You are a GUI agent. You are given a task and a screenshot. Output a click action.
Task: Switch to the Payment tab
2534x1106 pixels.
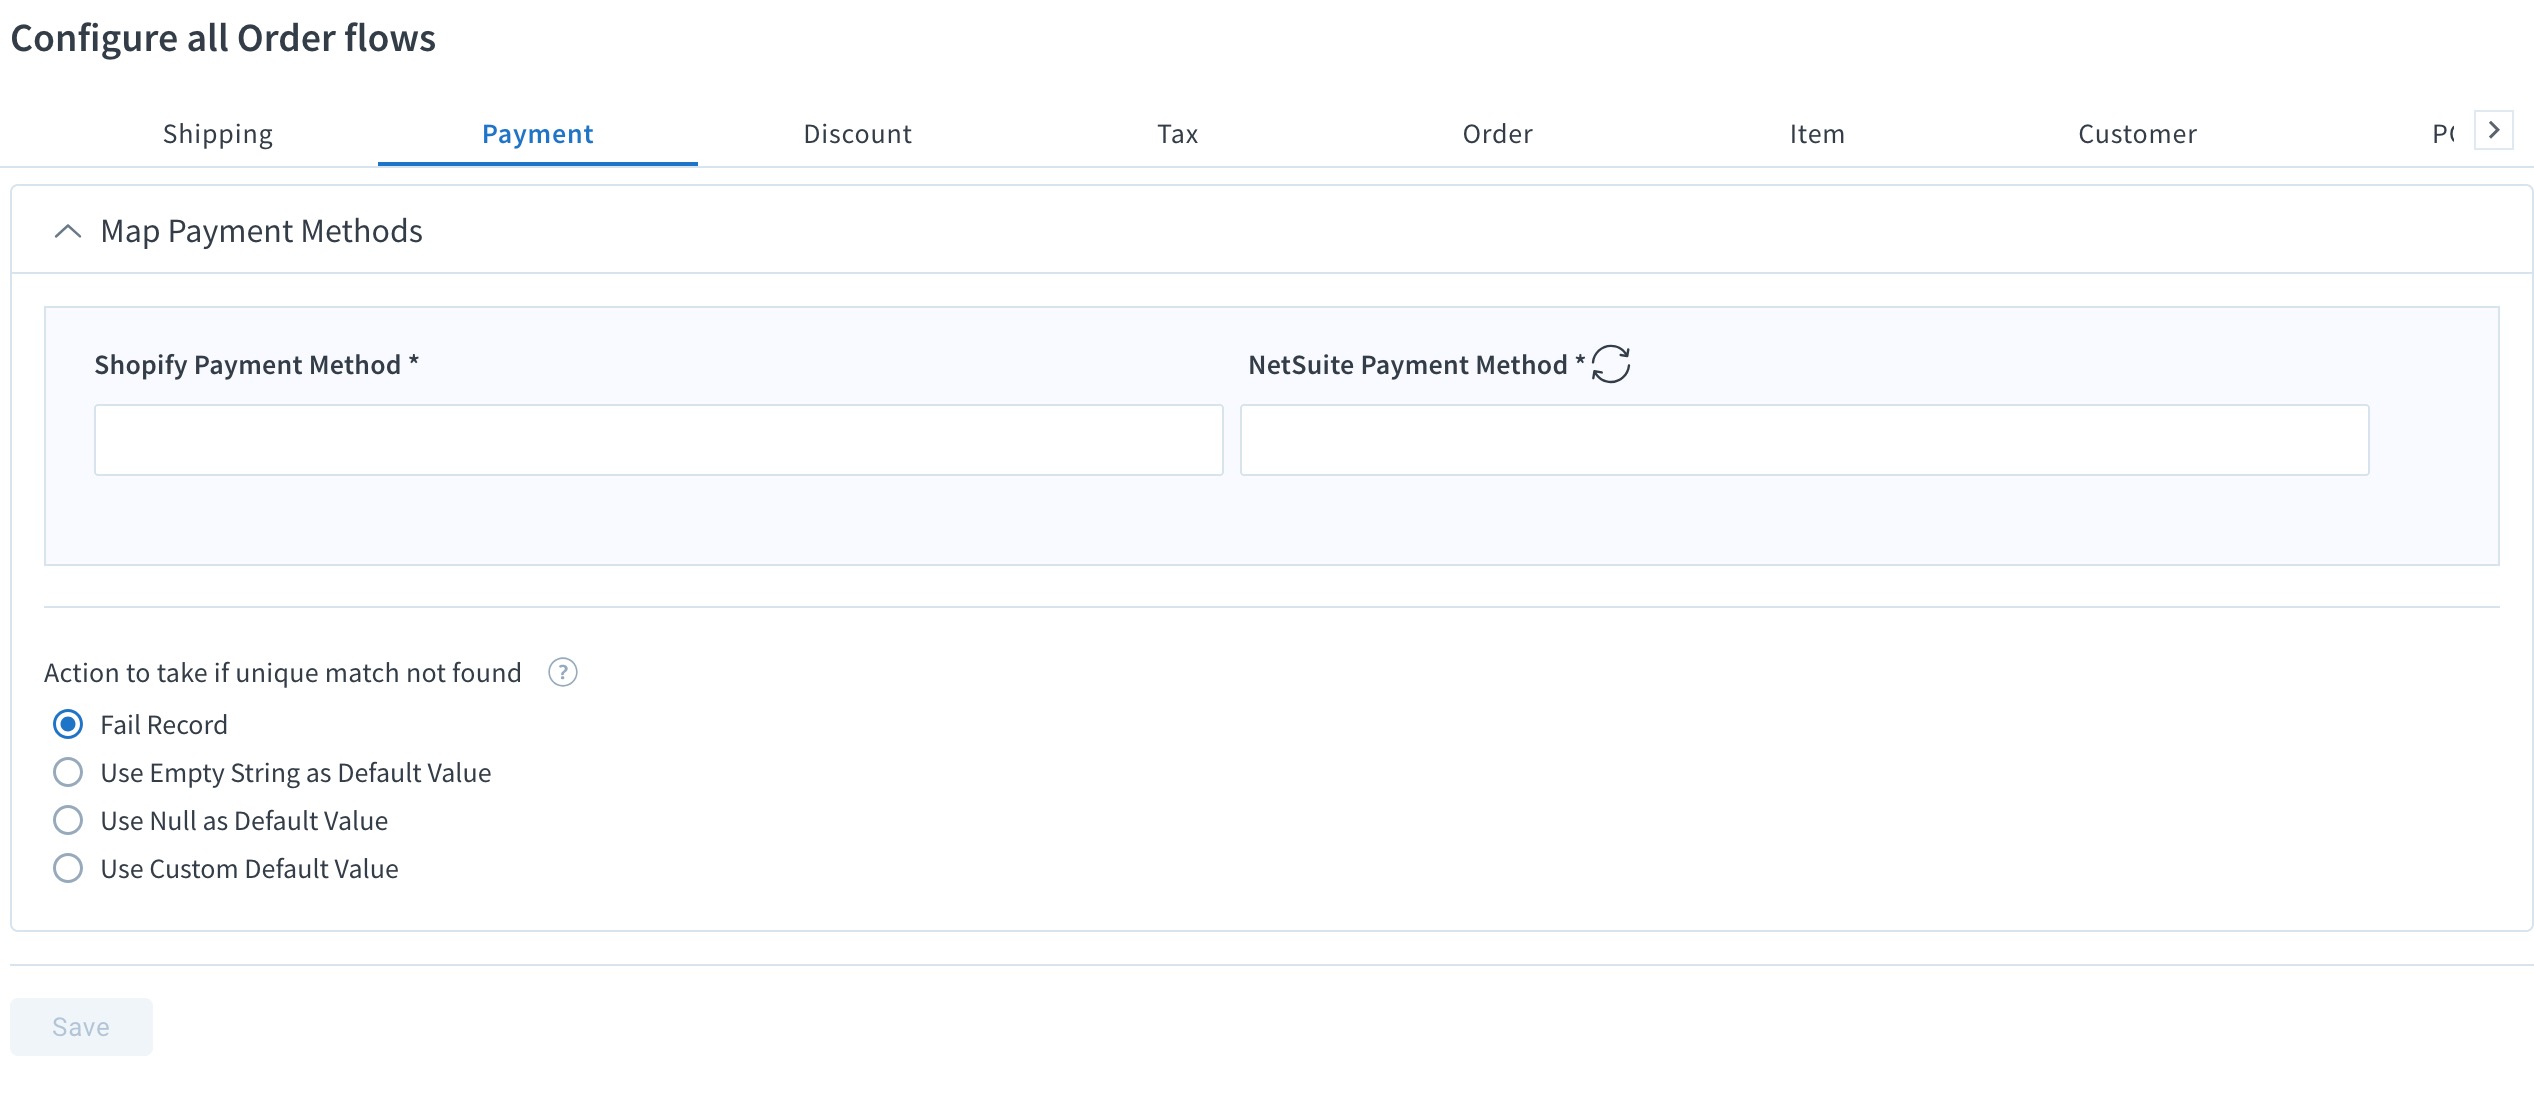click(x=538, y=134)
